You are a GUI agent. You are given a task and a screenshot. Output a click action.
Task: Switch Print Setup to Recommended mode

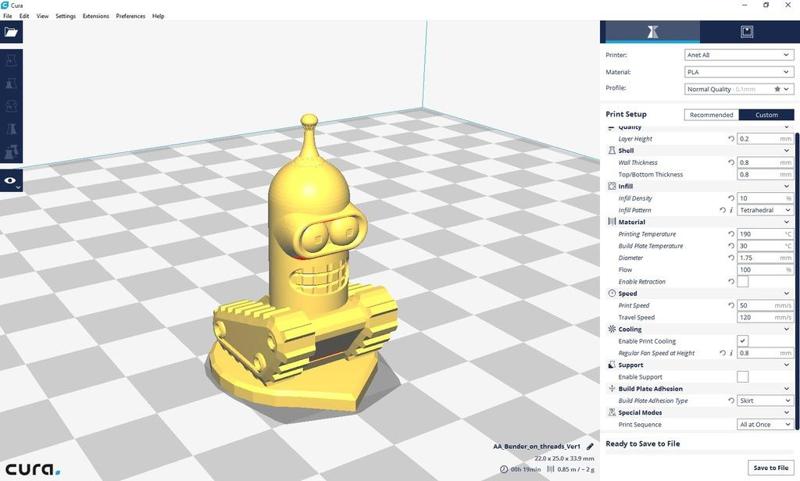click(x=711, y=115)
